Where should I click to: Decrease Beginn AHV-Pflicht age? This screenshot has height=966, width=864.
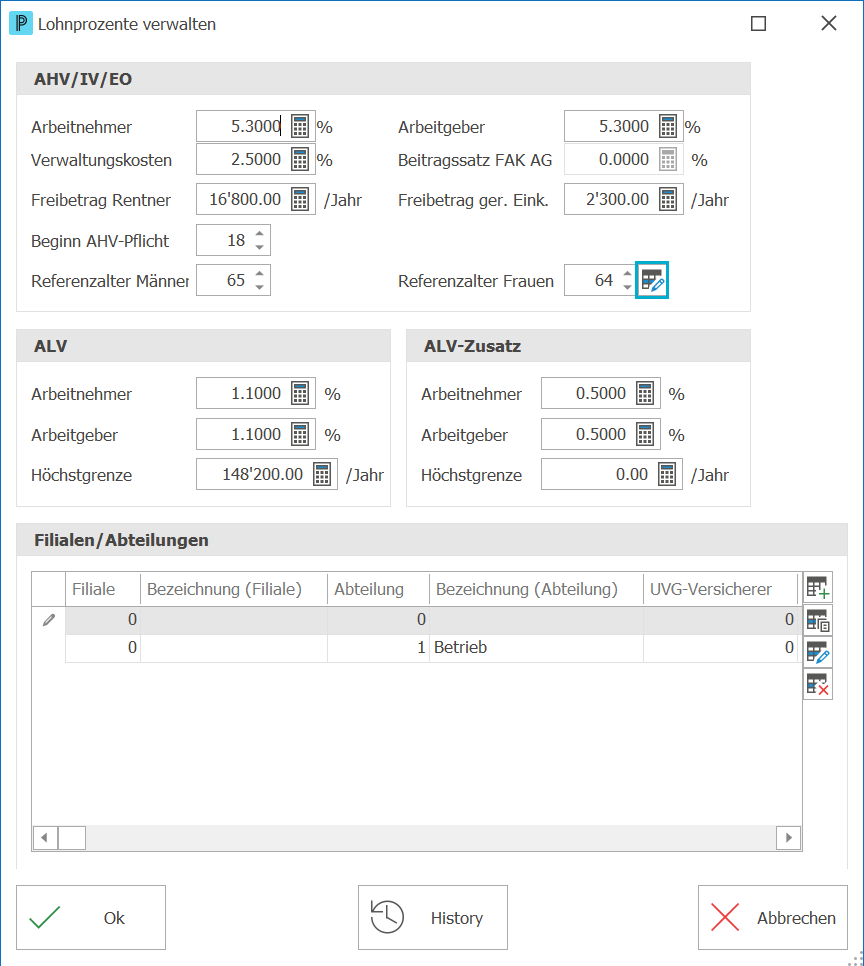pyautogui.click(x=259, y=247)
